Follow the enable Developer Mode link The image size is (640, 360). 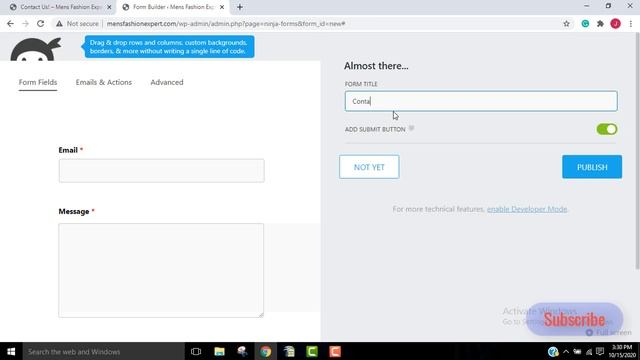click(x=527, y=209)
